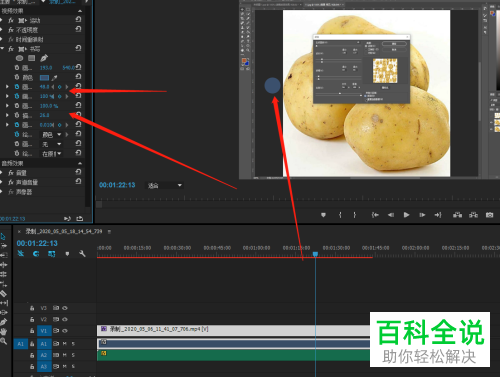Add a marker in the timeline header
Viewport: 500px width, 377px height.
(x=67, y=254)
